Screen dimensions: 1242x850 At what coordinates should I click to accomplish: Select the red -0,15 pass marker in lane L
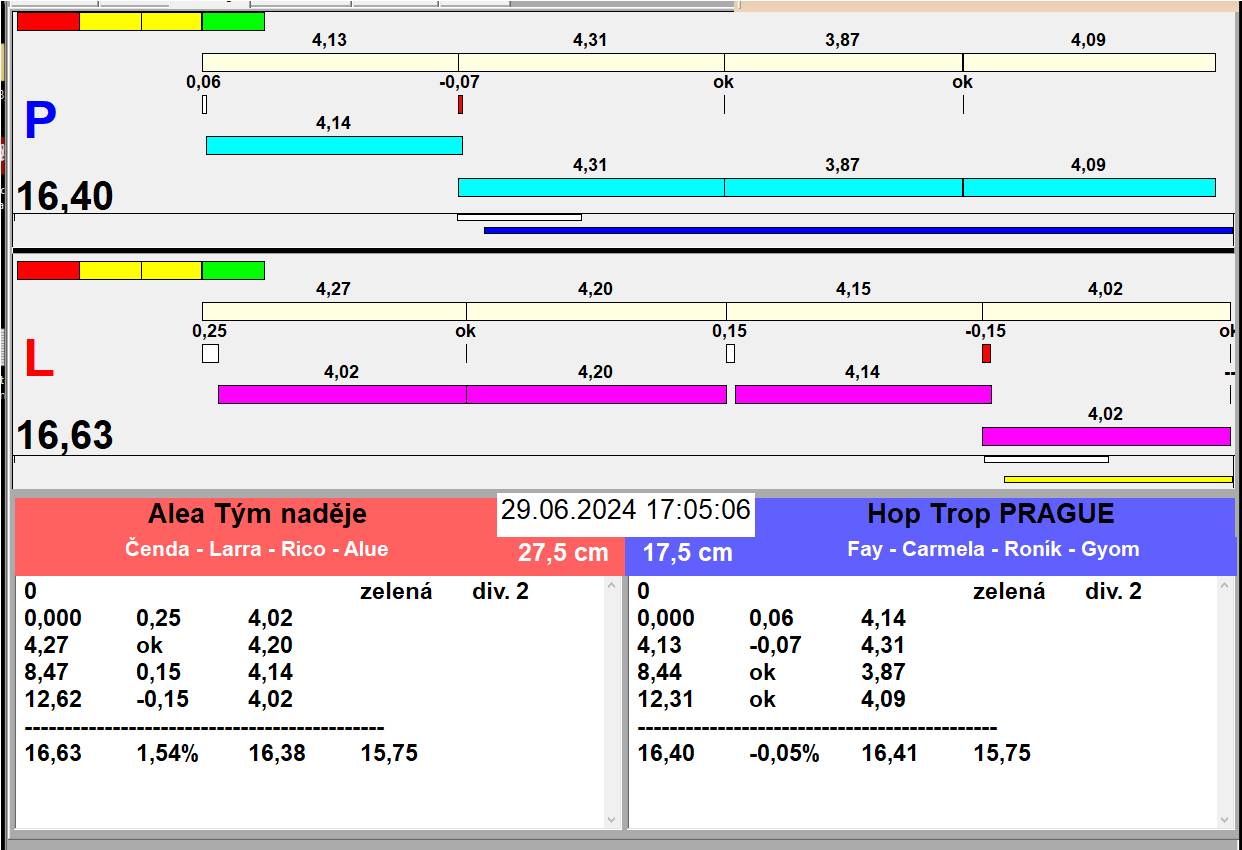(986, 353)
